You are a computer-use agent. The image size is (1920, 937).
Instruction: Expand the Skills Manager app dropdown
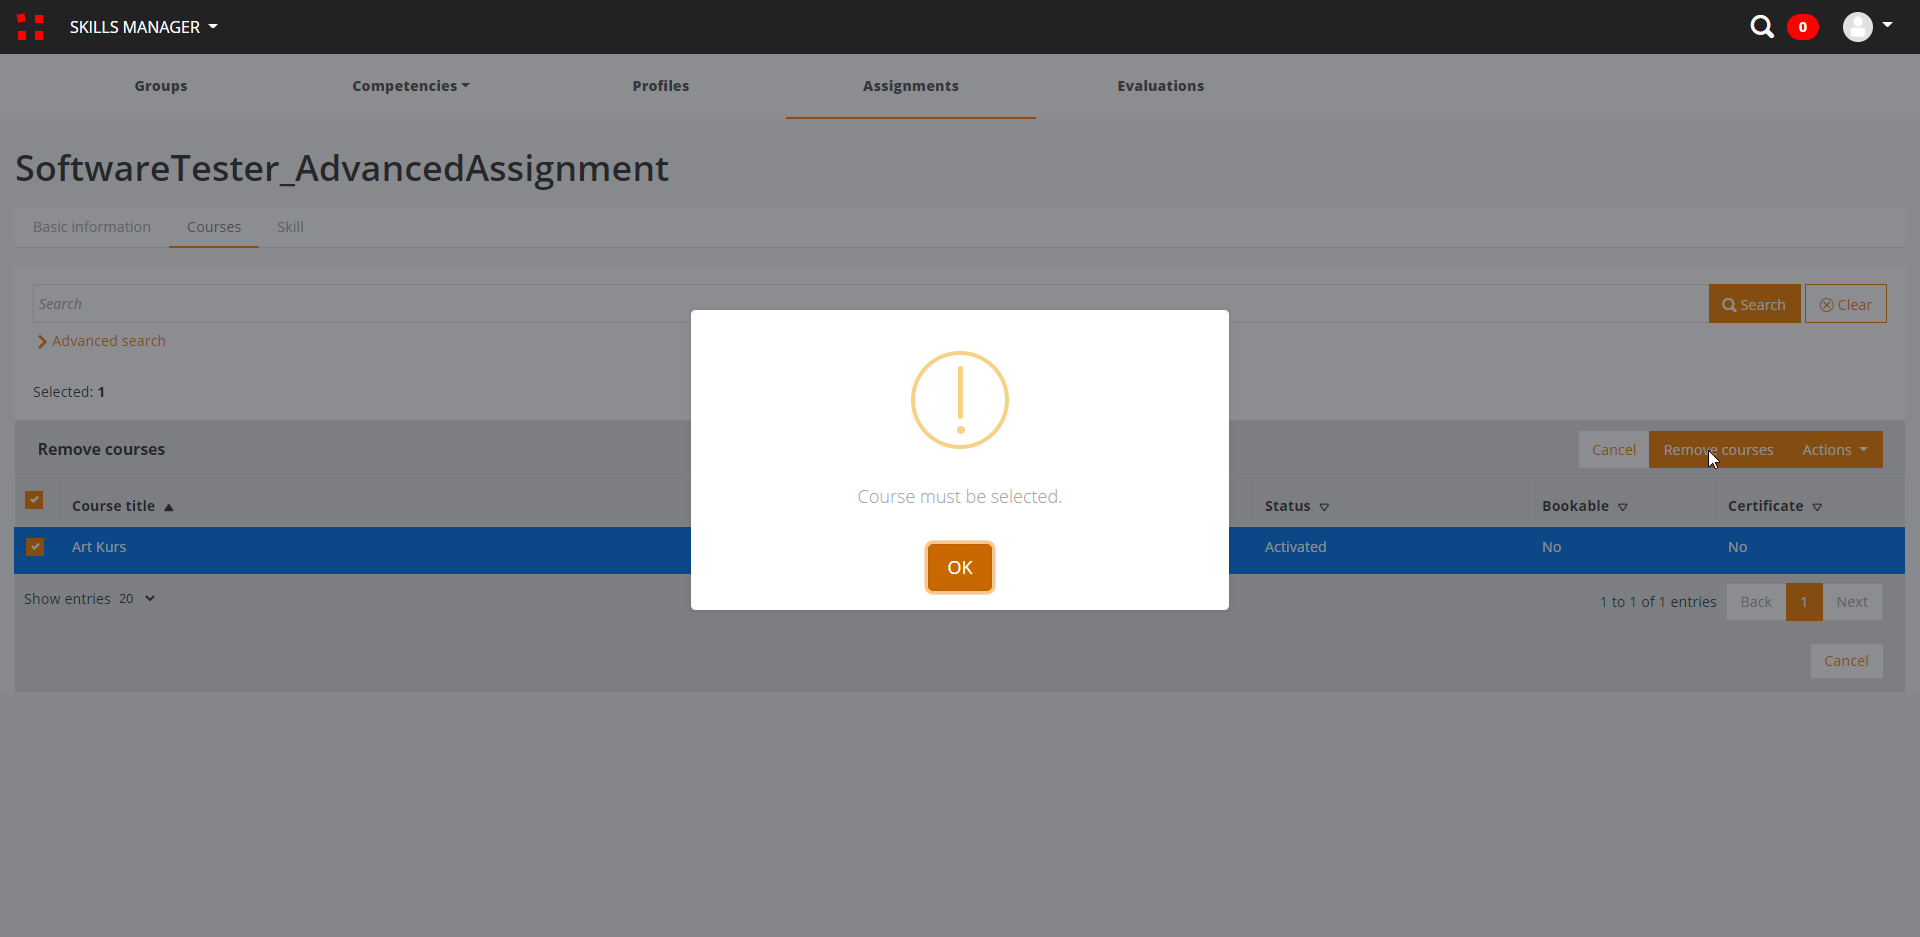coord(143,27)
